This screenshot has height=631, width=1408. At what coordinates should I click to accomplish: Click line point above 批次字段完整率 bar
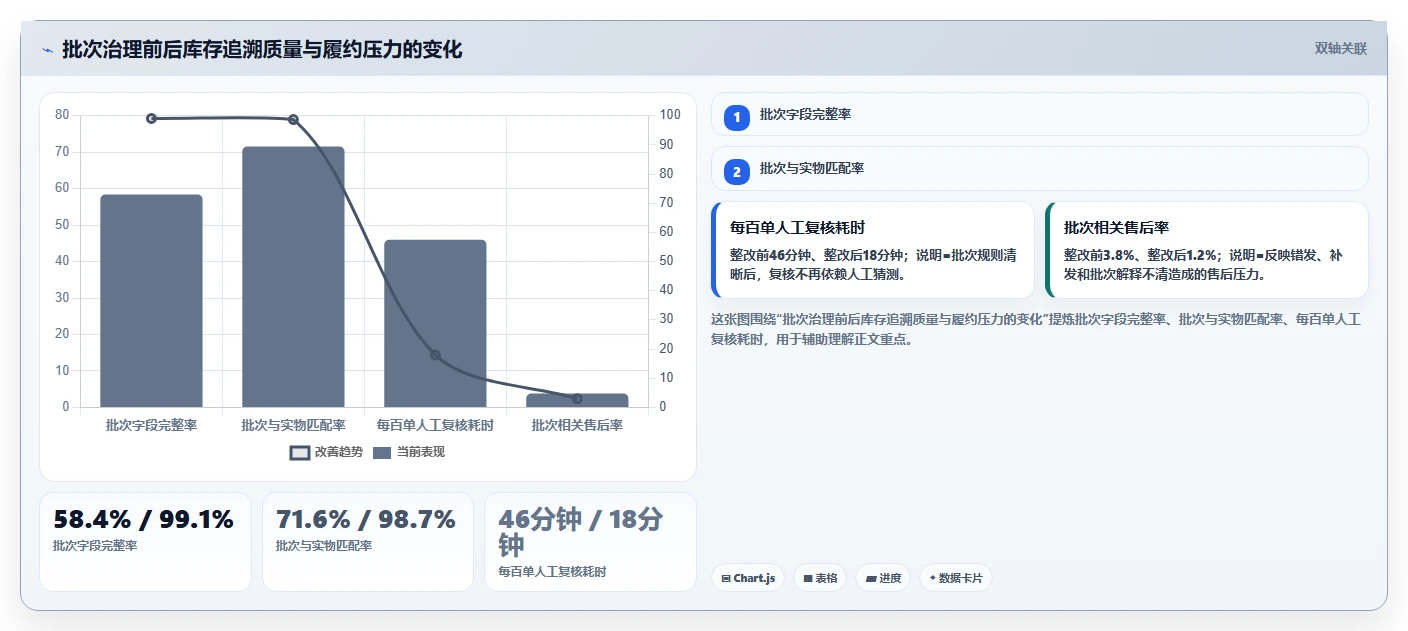(151, 118)
